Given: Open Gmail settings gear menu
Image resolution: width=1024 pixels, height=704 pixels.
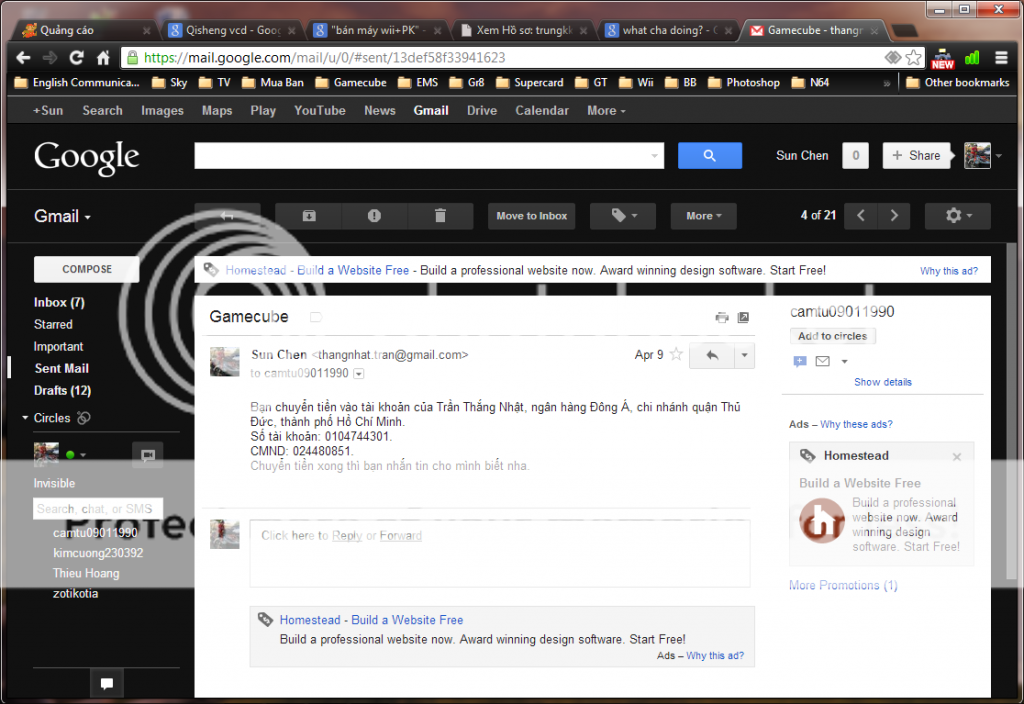Looking at the screenshot, I should pyautogui.click(x=957, y=216).
